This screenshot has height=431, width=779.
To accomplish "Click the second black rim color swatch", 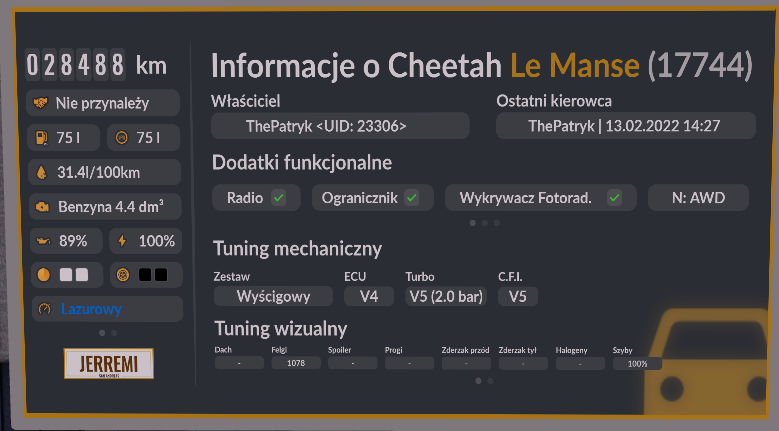I will pos(161,275).
